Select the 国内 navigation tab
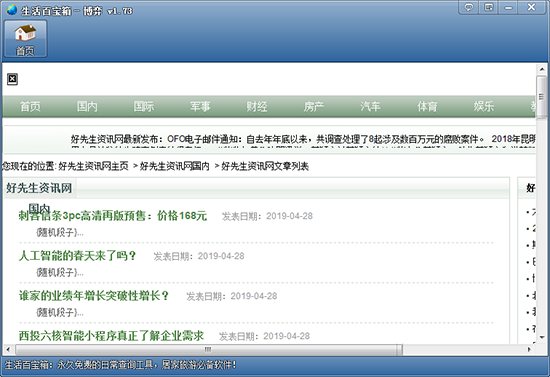550x377 pixels. point(87,106)
